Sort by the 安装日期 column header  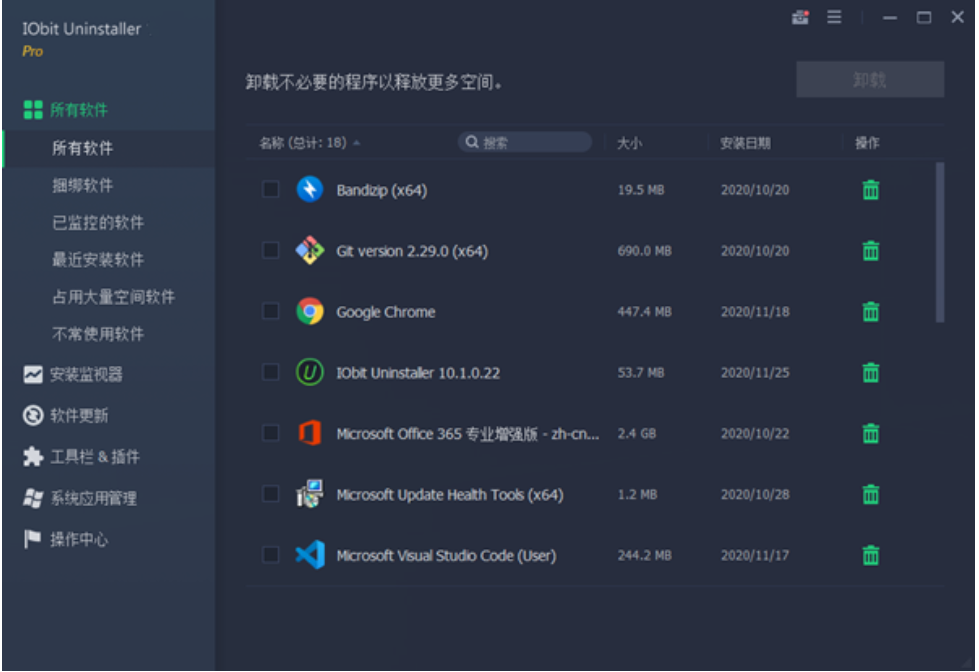pos(745,143)
